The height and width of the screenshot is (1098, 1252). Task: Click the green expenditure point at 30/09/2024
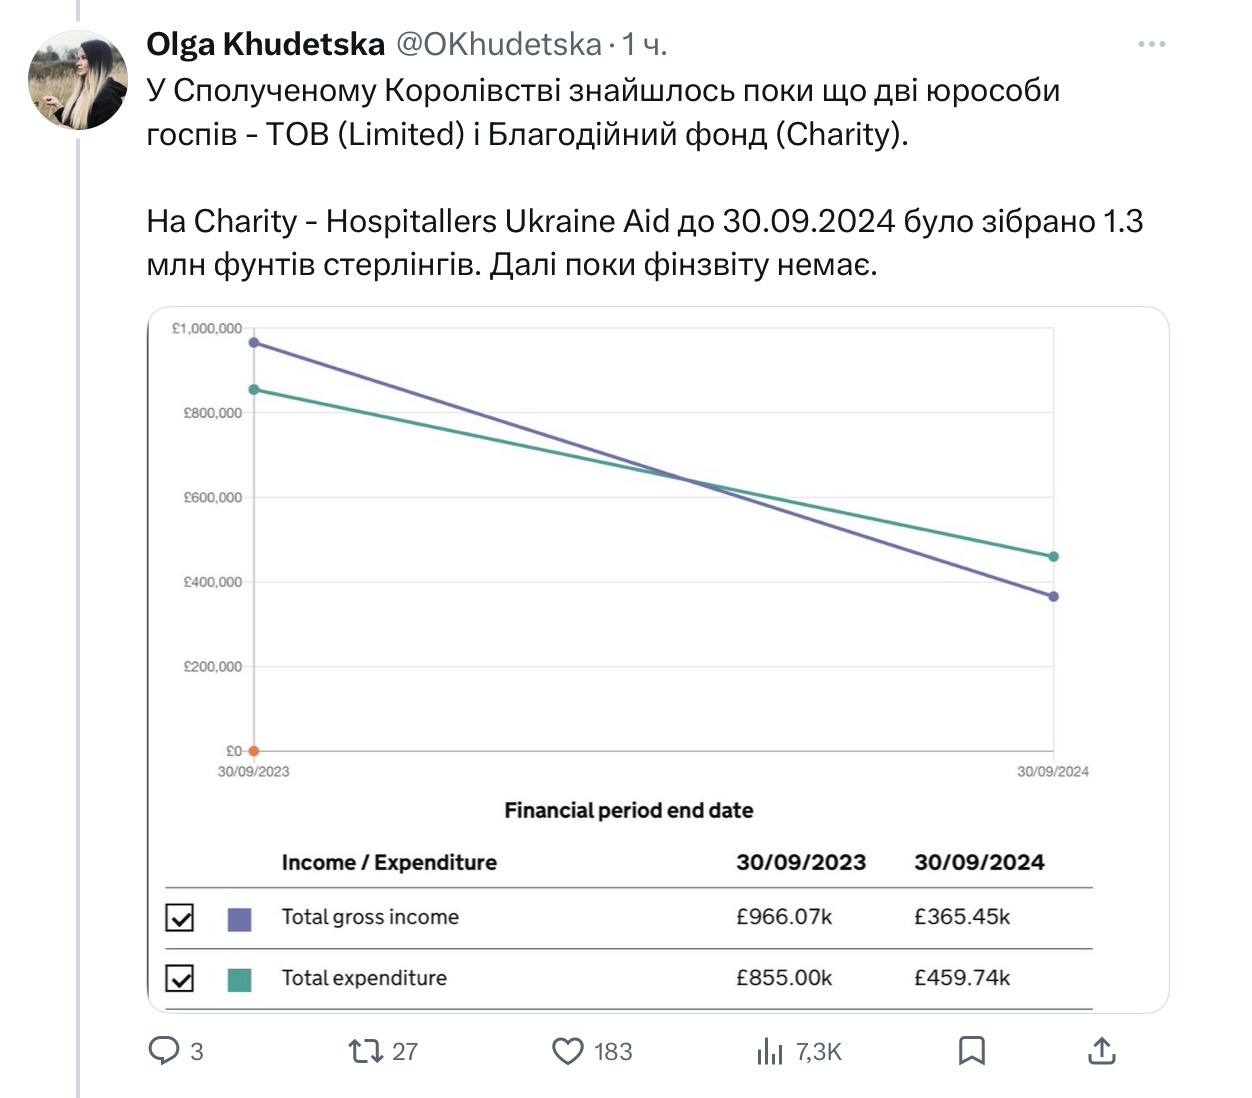[x=1054, y=557]
